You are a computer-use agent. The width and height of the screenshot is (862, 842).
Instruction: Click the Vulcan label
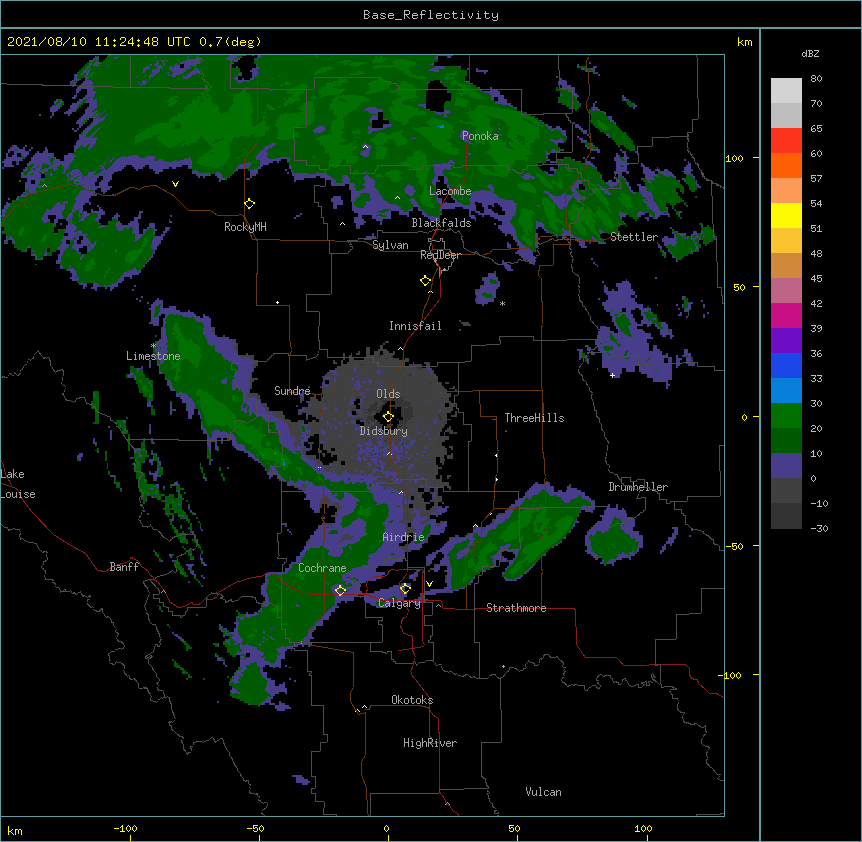(543, 792)
